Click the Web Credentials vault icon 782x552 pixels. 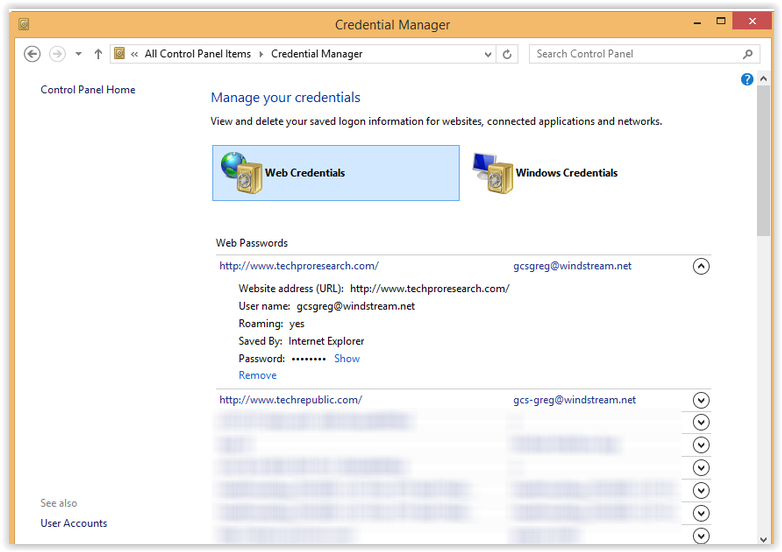[x=240, y=173]
